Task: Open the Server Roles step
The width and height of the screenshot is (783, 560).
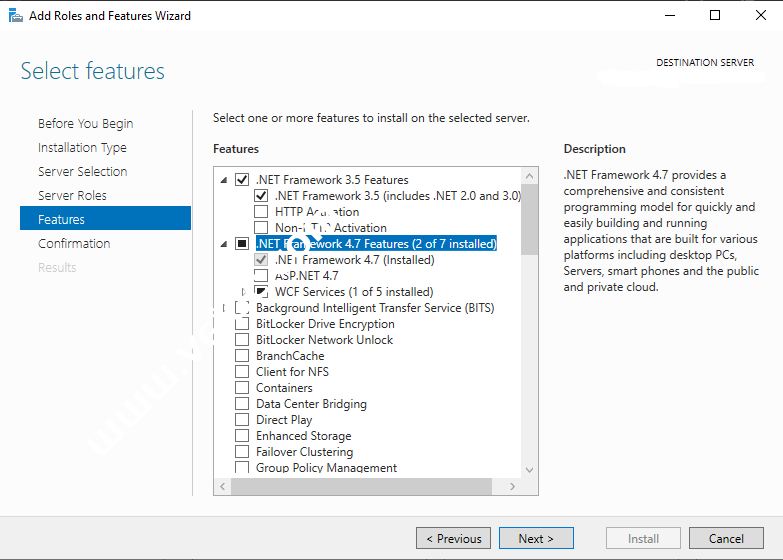Action: tap(72, 196)
